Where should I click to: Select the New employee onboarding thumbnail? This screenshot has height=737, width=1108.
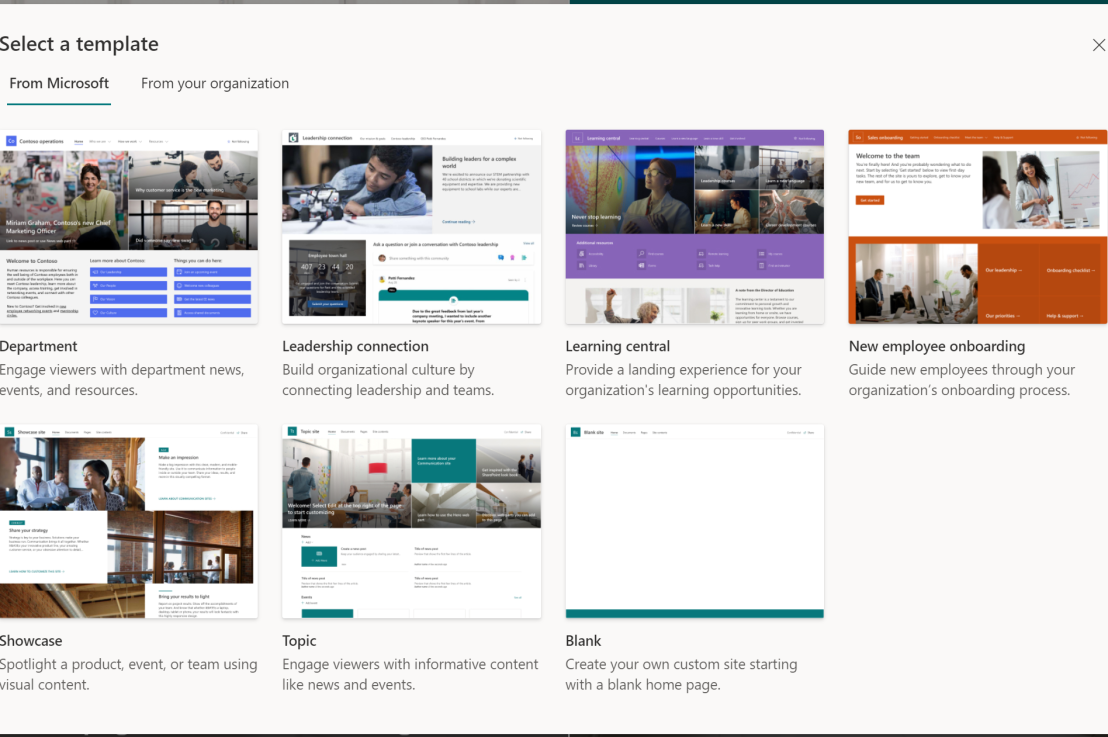click(x=978, y=227)
